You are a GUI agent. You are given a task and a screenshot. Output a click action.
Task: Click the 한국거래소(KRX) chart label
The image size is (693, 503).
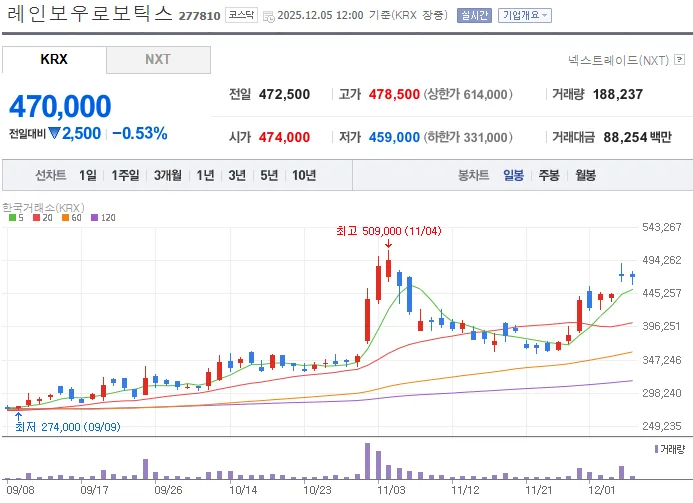click(43, 207)
